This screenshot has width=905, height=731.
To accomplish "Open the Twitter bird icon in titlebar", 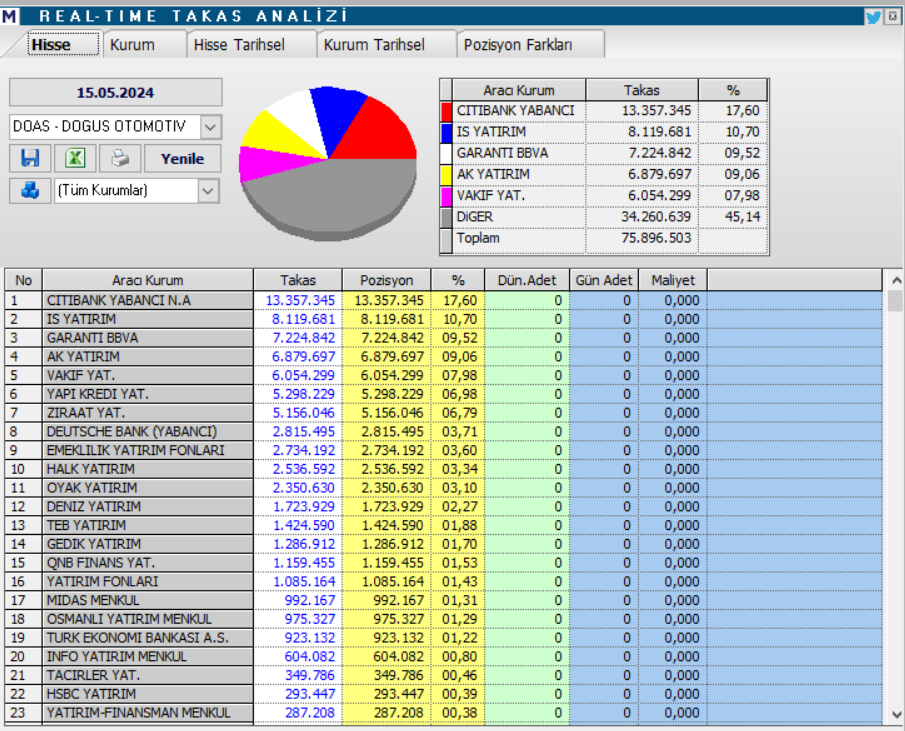I will (876, 14).
